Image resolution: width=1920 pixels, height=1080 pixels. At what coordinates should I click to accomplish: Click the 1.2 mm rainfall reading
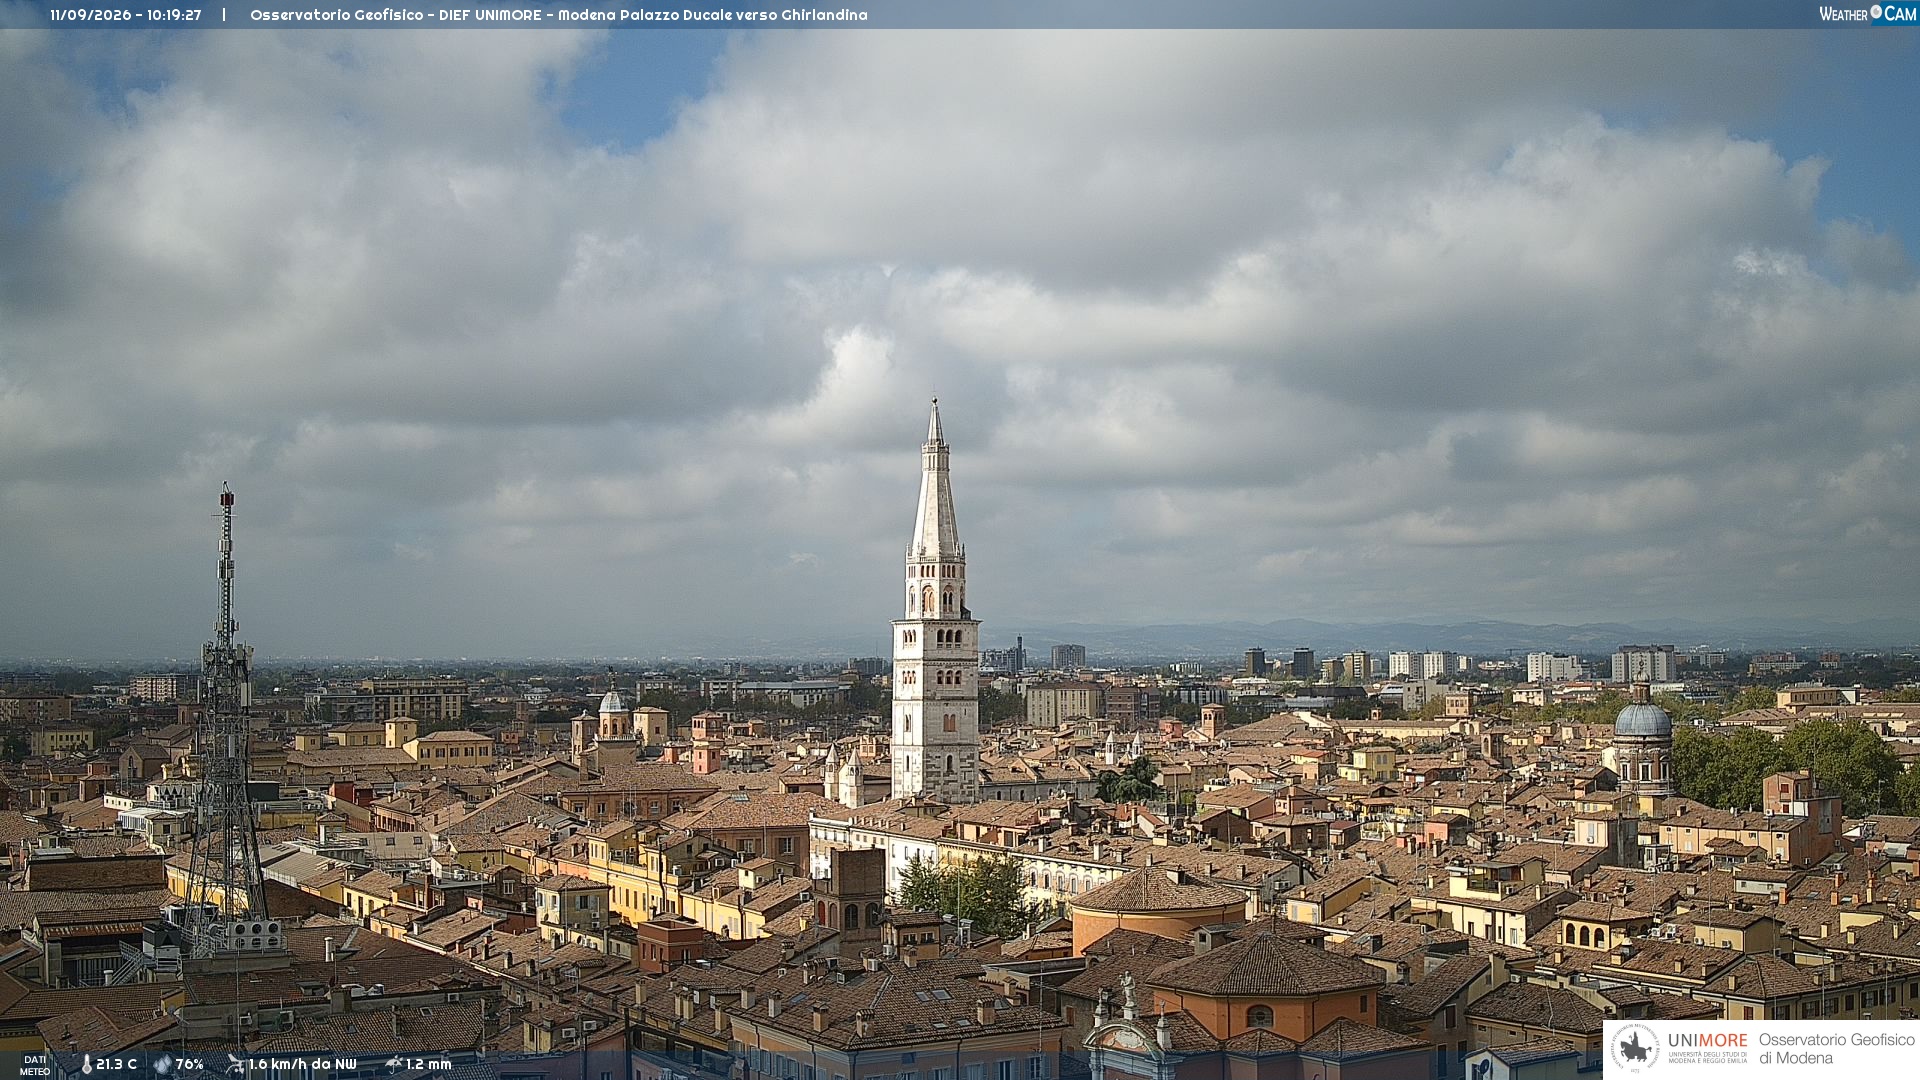click(429, 1065)
